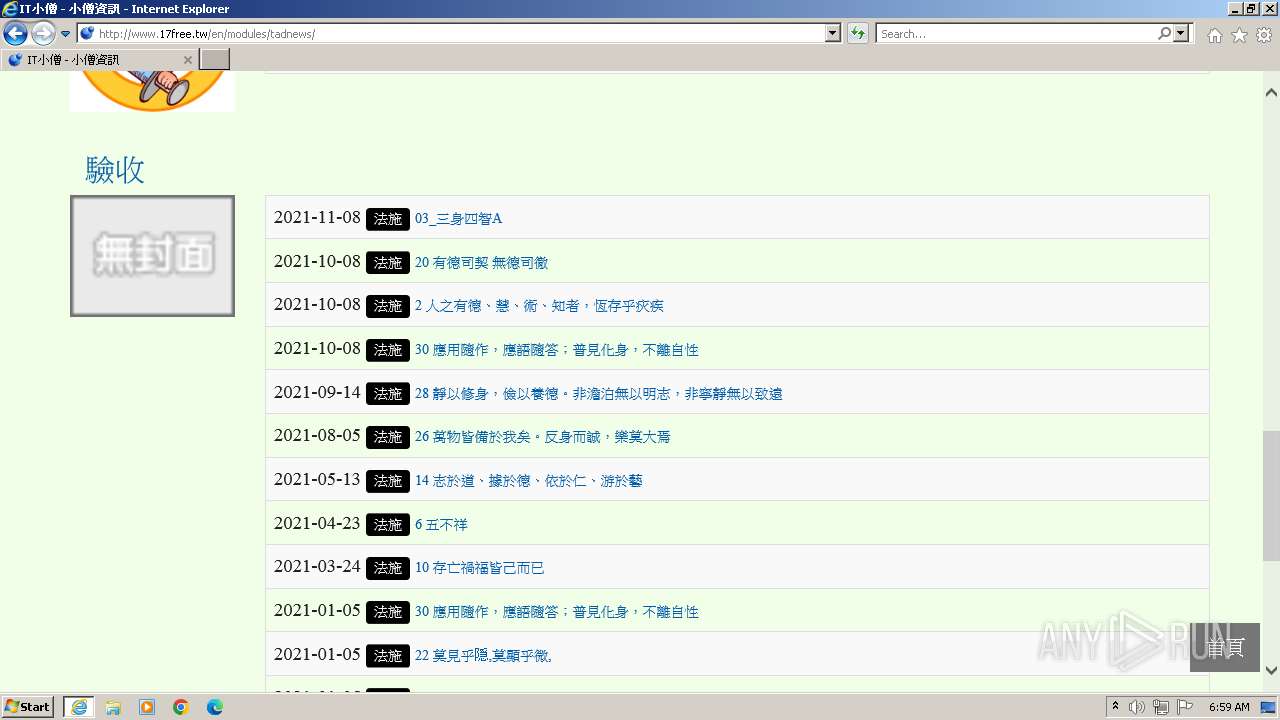The image size is (1280, 720).
Task: Open the recent pages dropdown arrow
Action: 66,34
